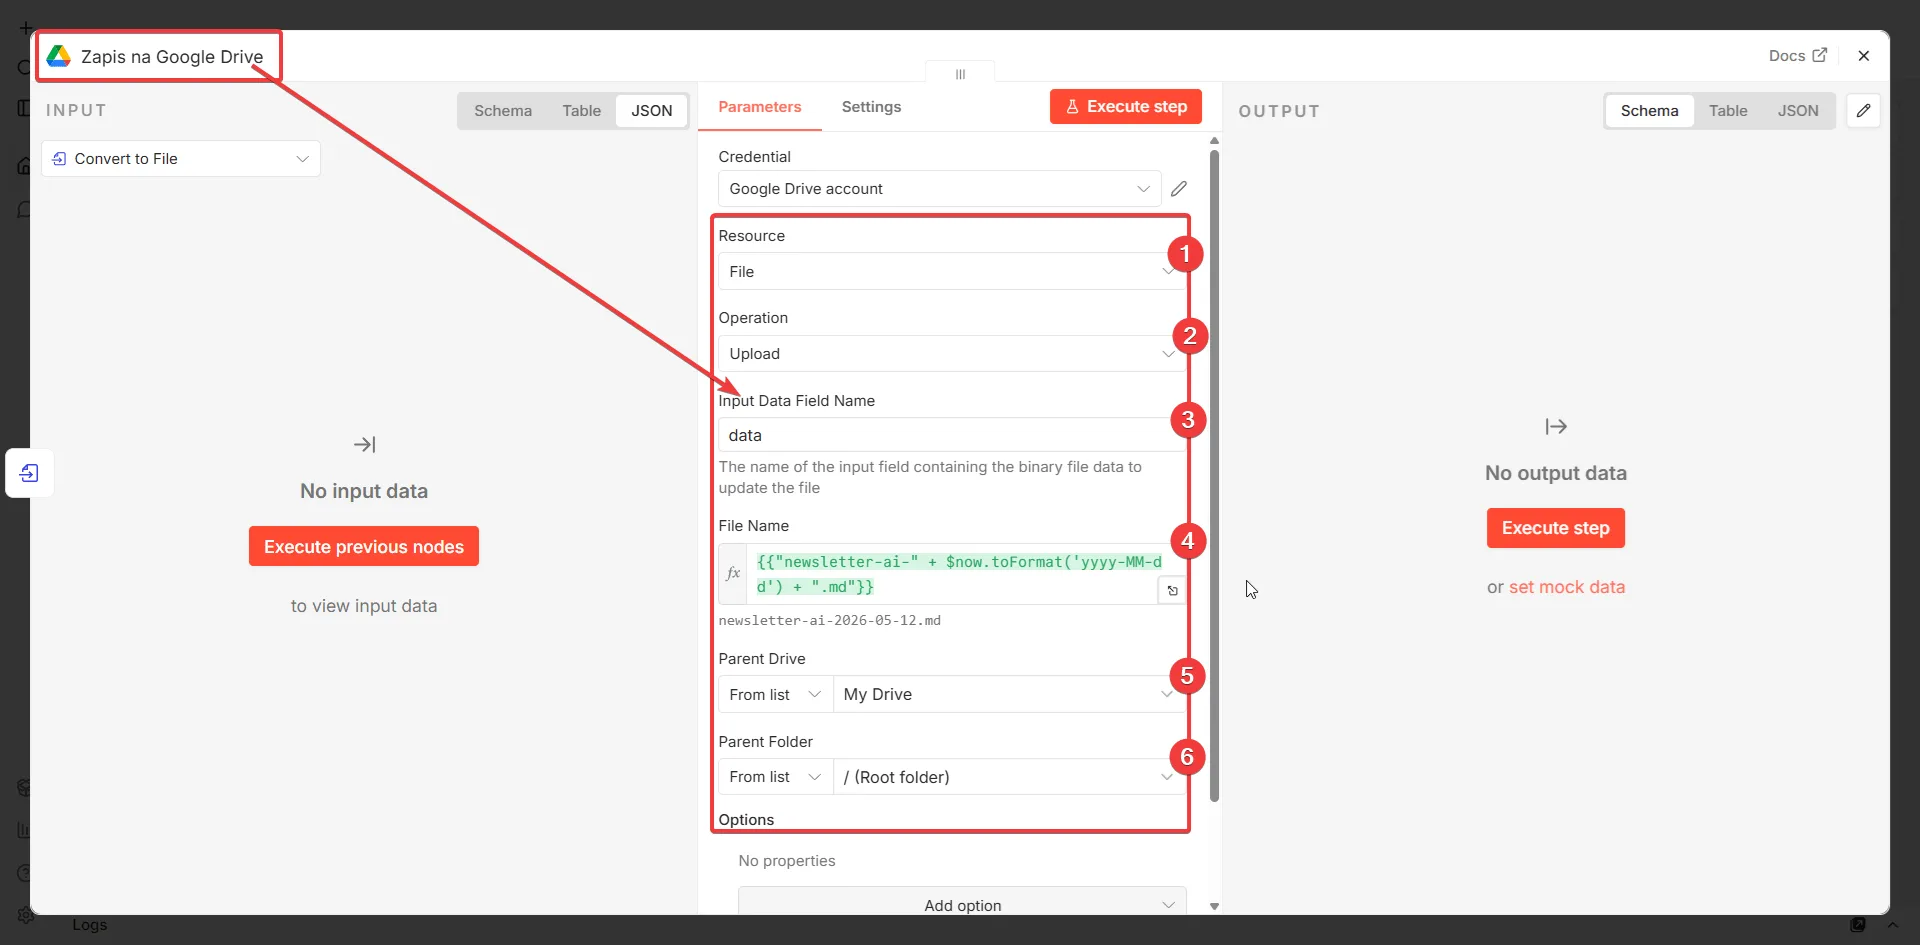The width and height of the screenshot is (1920, 945).
Task: Click resolved filename newsletter-ai-2026-05-12.md
Action: [x=829, y=621]
